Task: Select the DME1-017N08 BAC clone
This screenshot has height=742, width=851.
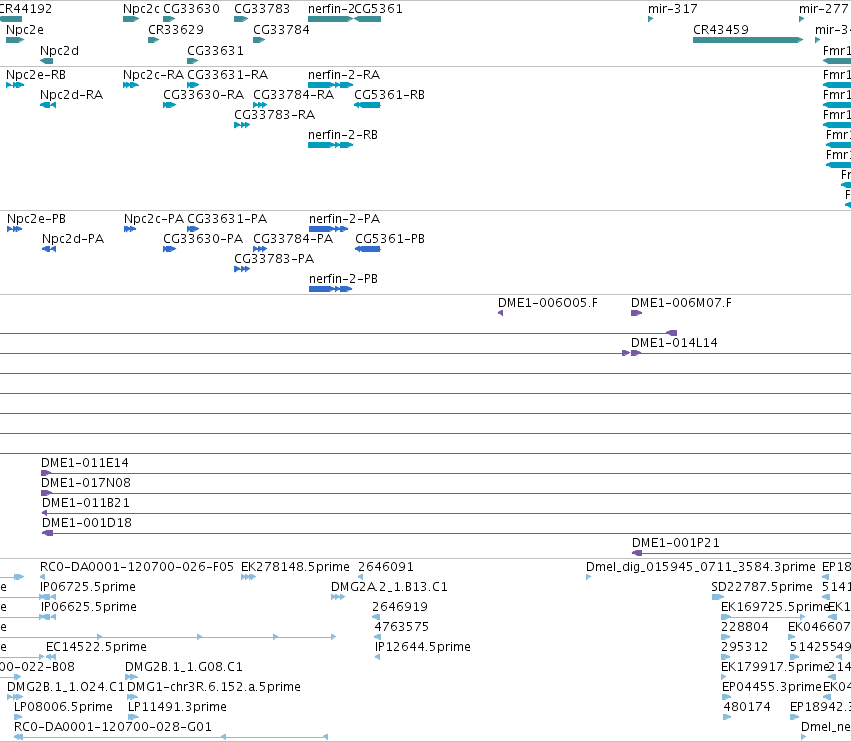Action: 446,493
